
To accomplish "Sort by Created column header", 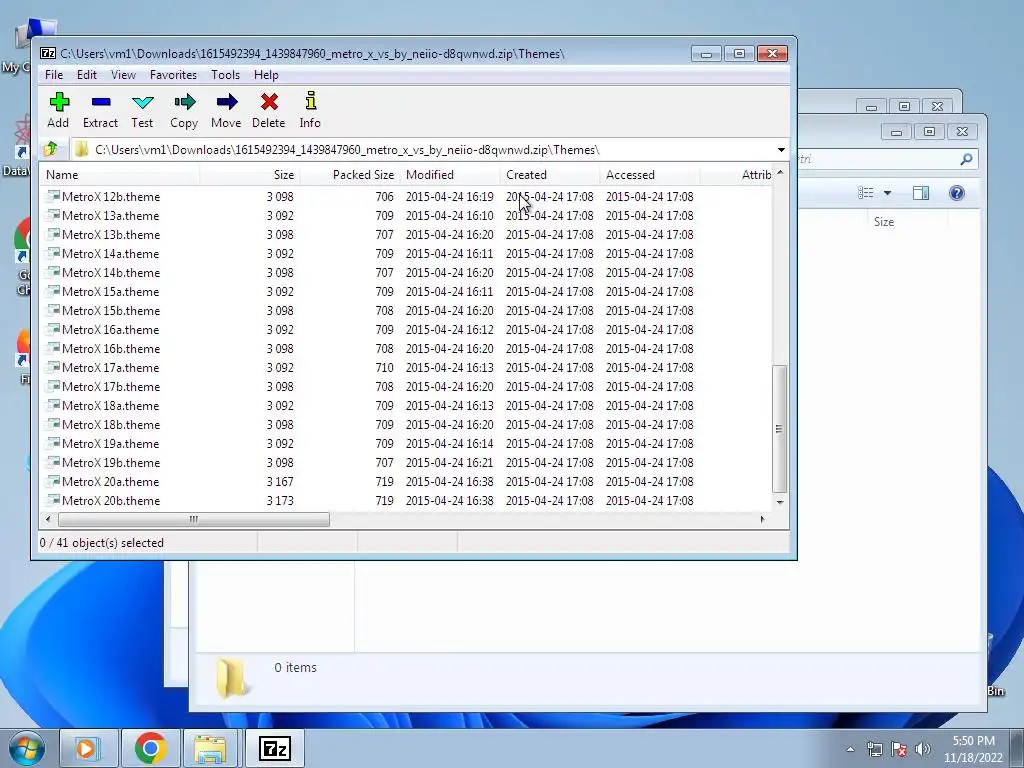I will (x=550, y=174).
